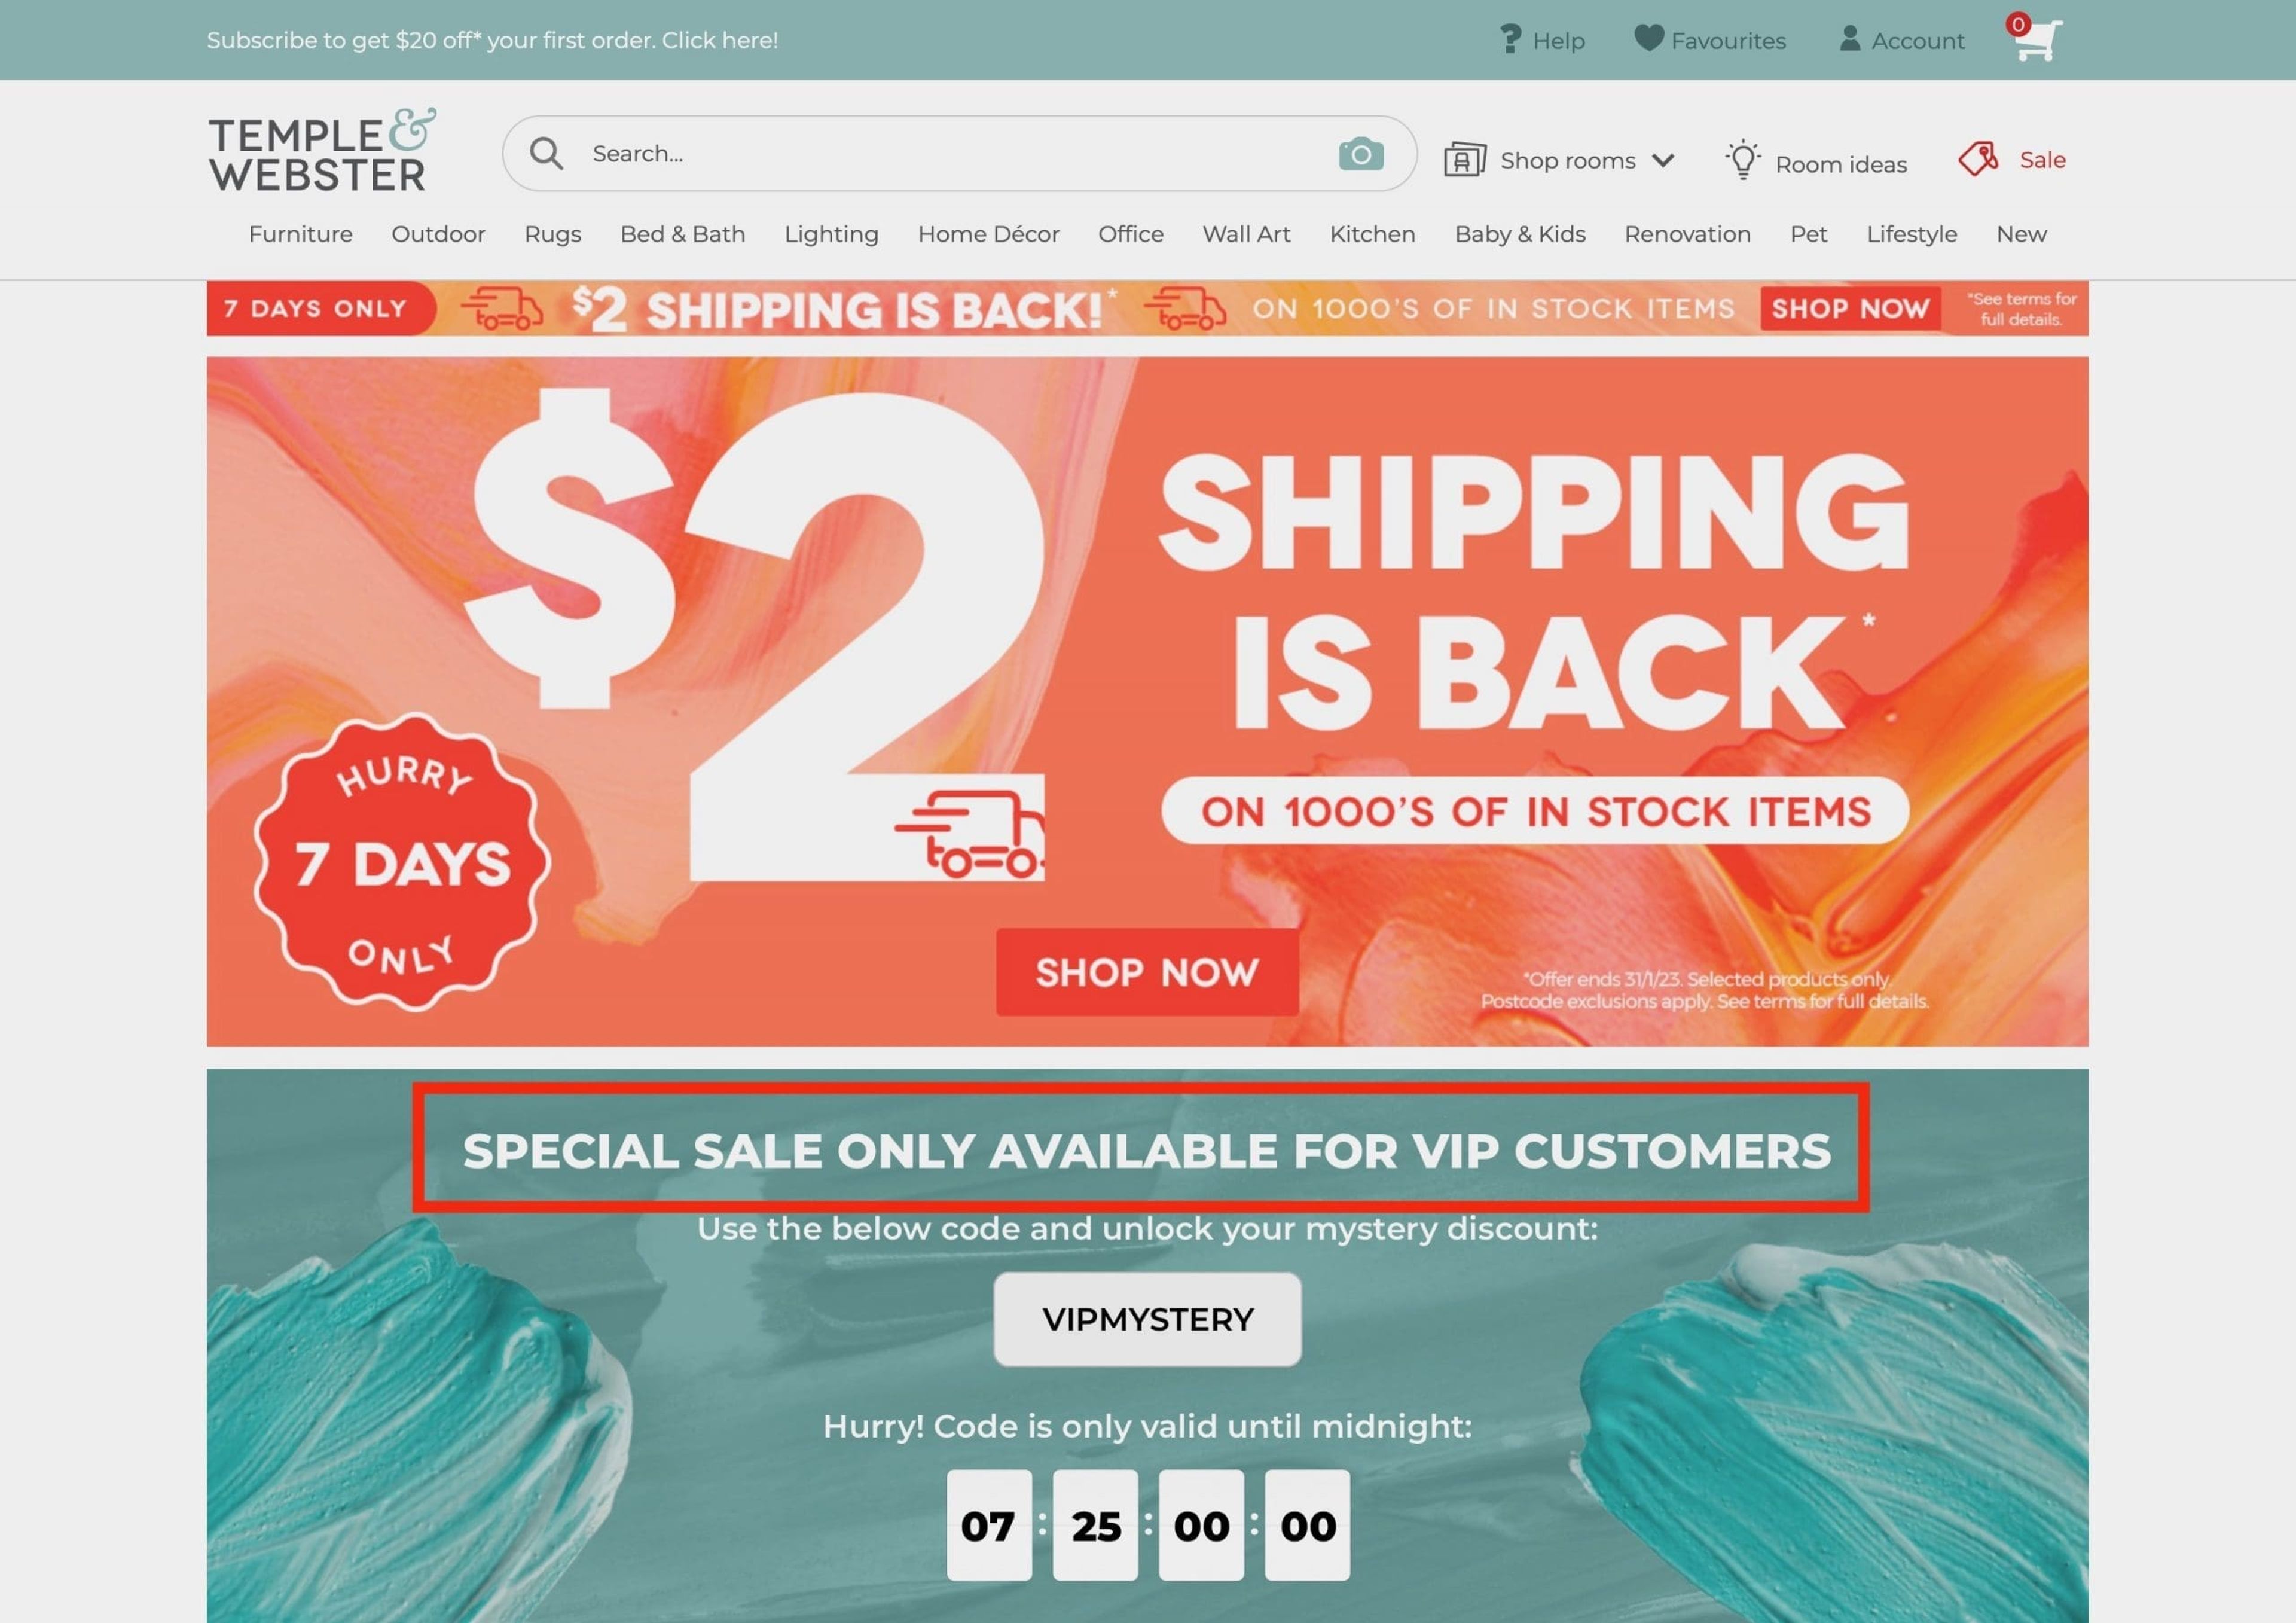Copy the VIPMYSTERY code button
Viewport: 2296px width, 1623px height.
(x=1147, y=1319)
